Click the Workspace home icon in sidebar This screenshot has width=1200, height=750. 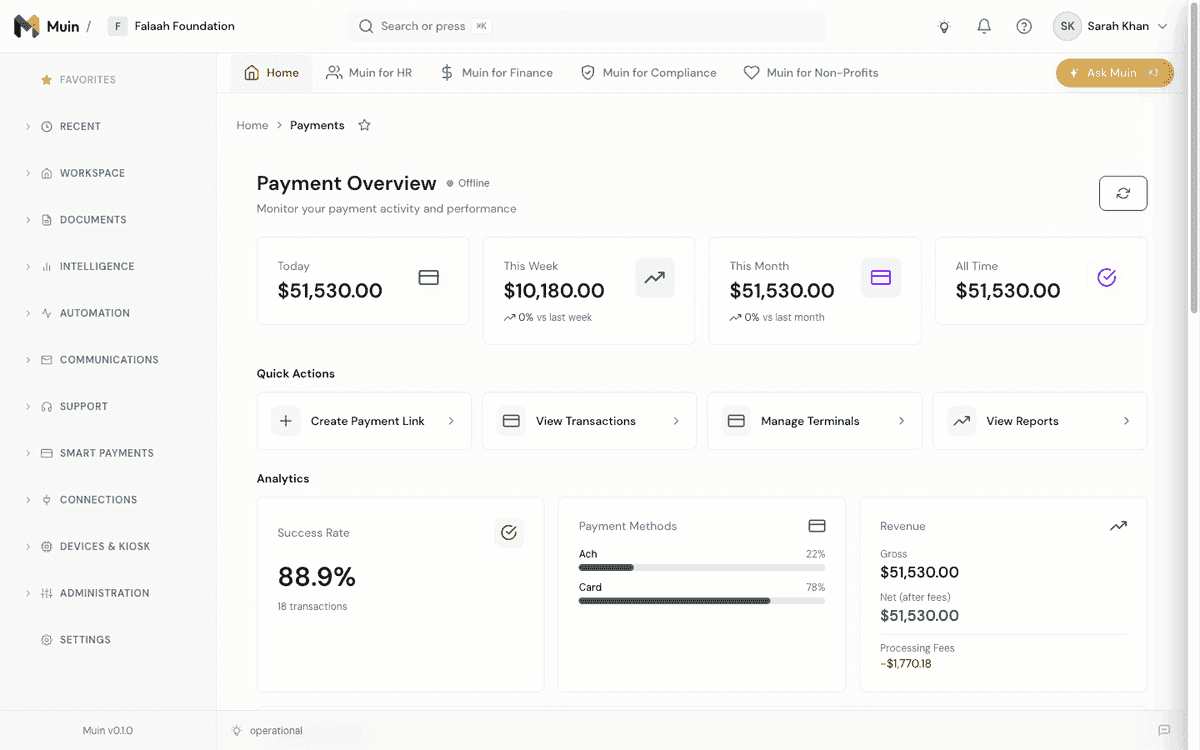(x=46, y=173)
